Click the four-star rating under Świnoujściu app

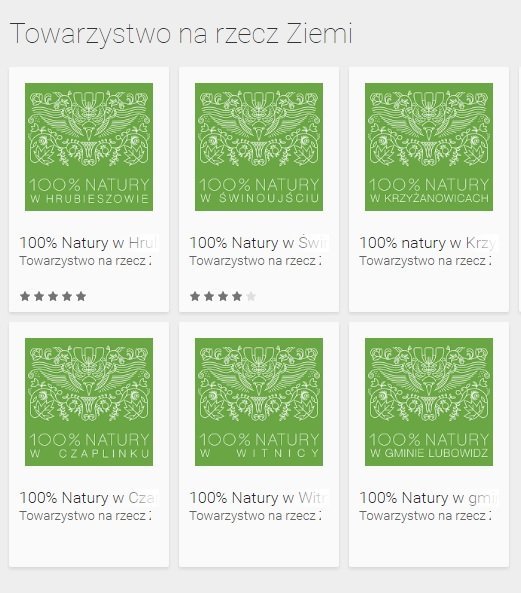coord(223,296)
